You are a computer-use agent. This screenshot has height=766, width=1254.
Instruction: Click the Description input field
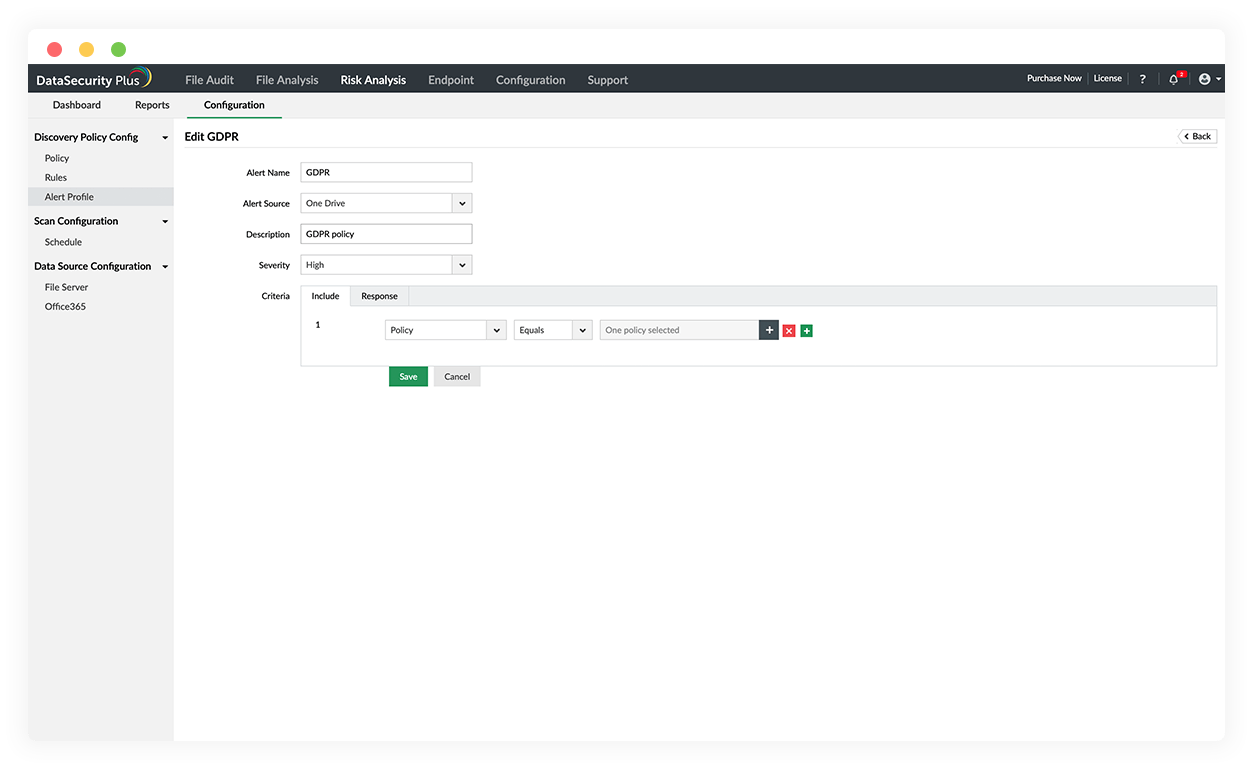click(386, 234)
